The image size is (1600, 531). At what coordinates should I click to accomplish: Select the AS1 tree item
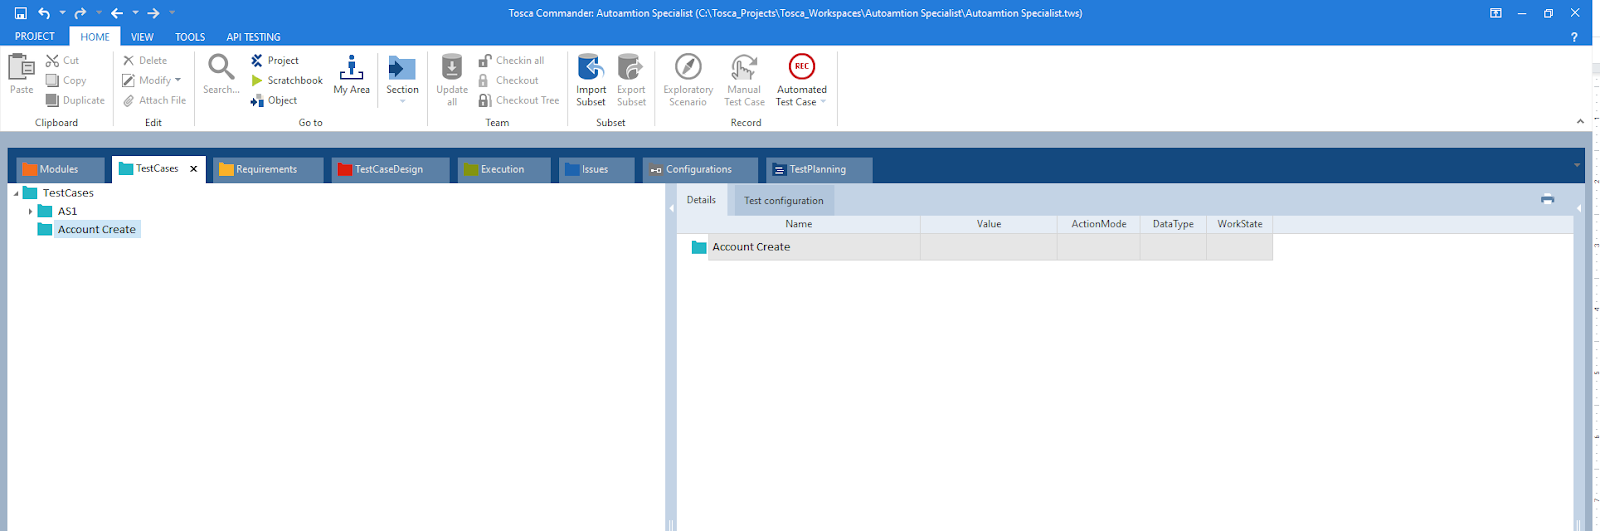[67, 211]
